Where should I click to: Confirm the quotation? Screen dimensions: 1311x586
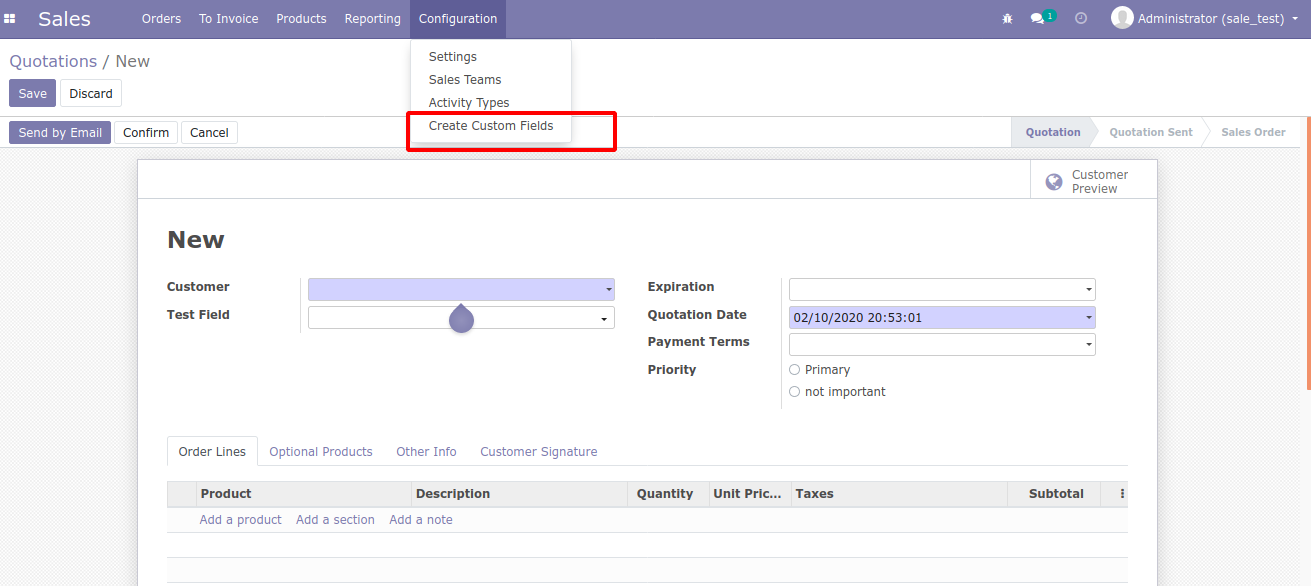146,132
